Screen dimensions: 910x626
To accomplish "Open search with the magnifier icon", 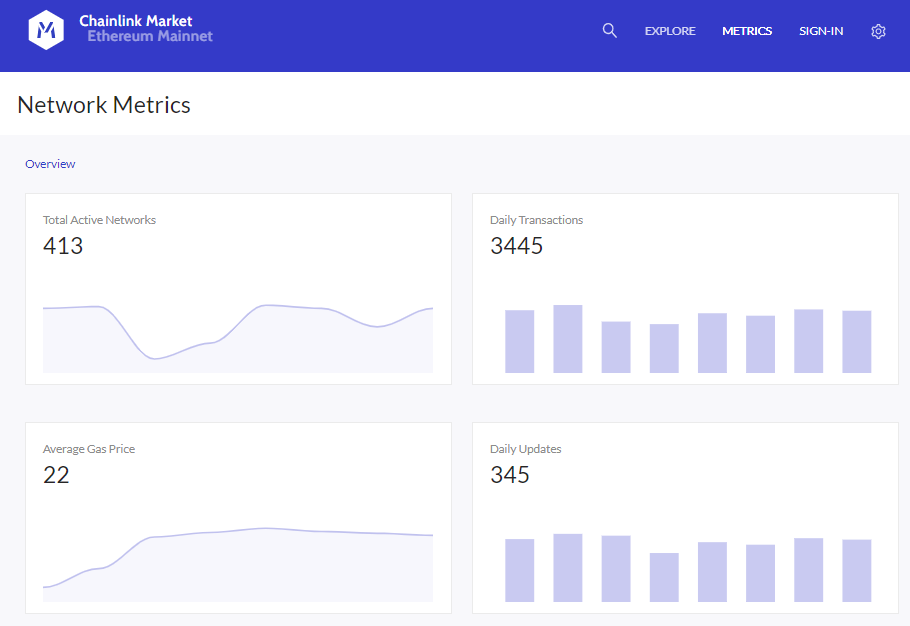I will (609, 31).
